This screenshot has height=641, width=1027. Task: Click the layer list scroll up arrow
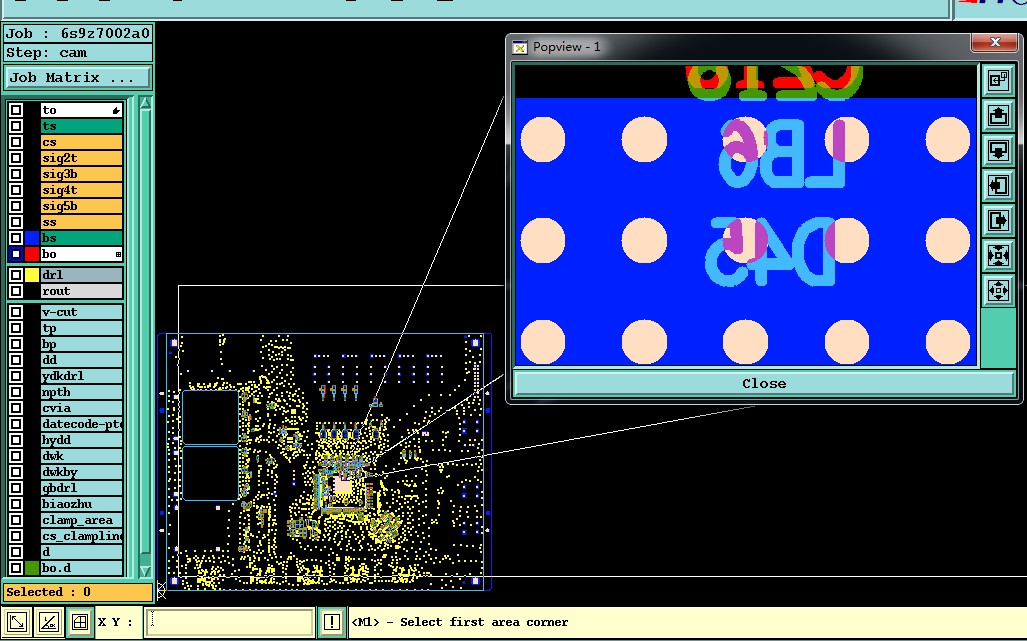click(145, 103)
